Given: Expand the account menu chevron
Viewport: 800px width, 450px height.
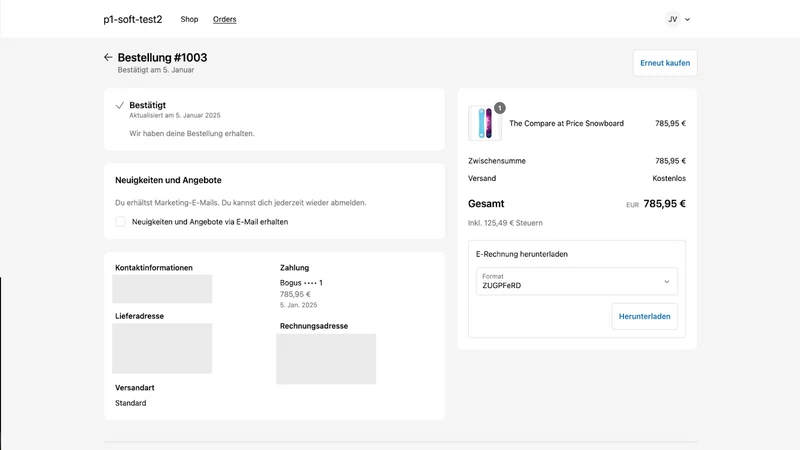Looking at the screenshot, I should coord(687,19).
